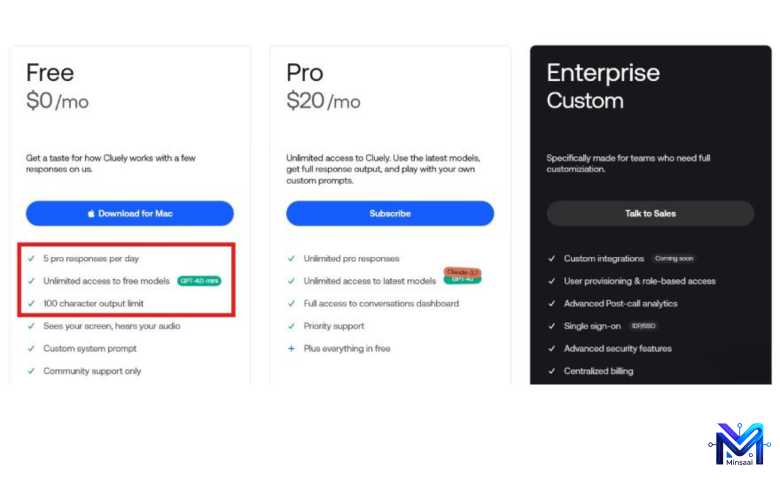Click checkmark beside Custom integrations
This screenshot has height=480, width=780.
click(551, 258)
